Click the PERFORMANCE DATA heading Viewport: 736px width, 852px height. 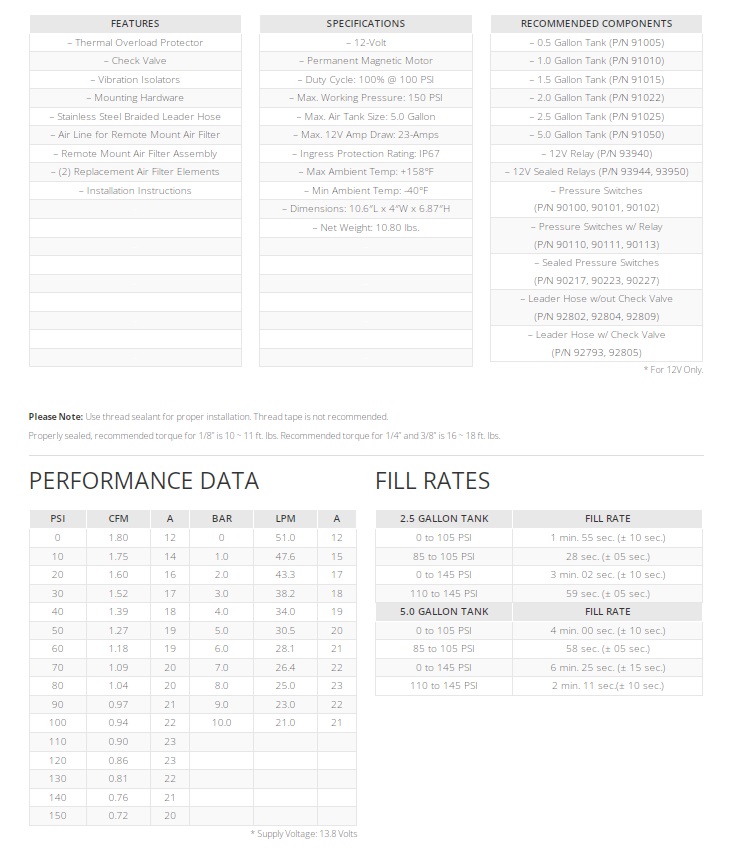[144, 481]
